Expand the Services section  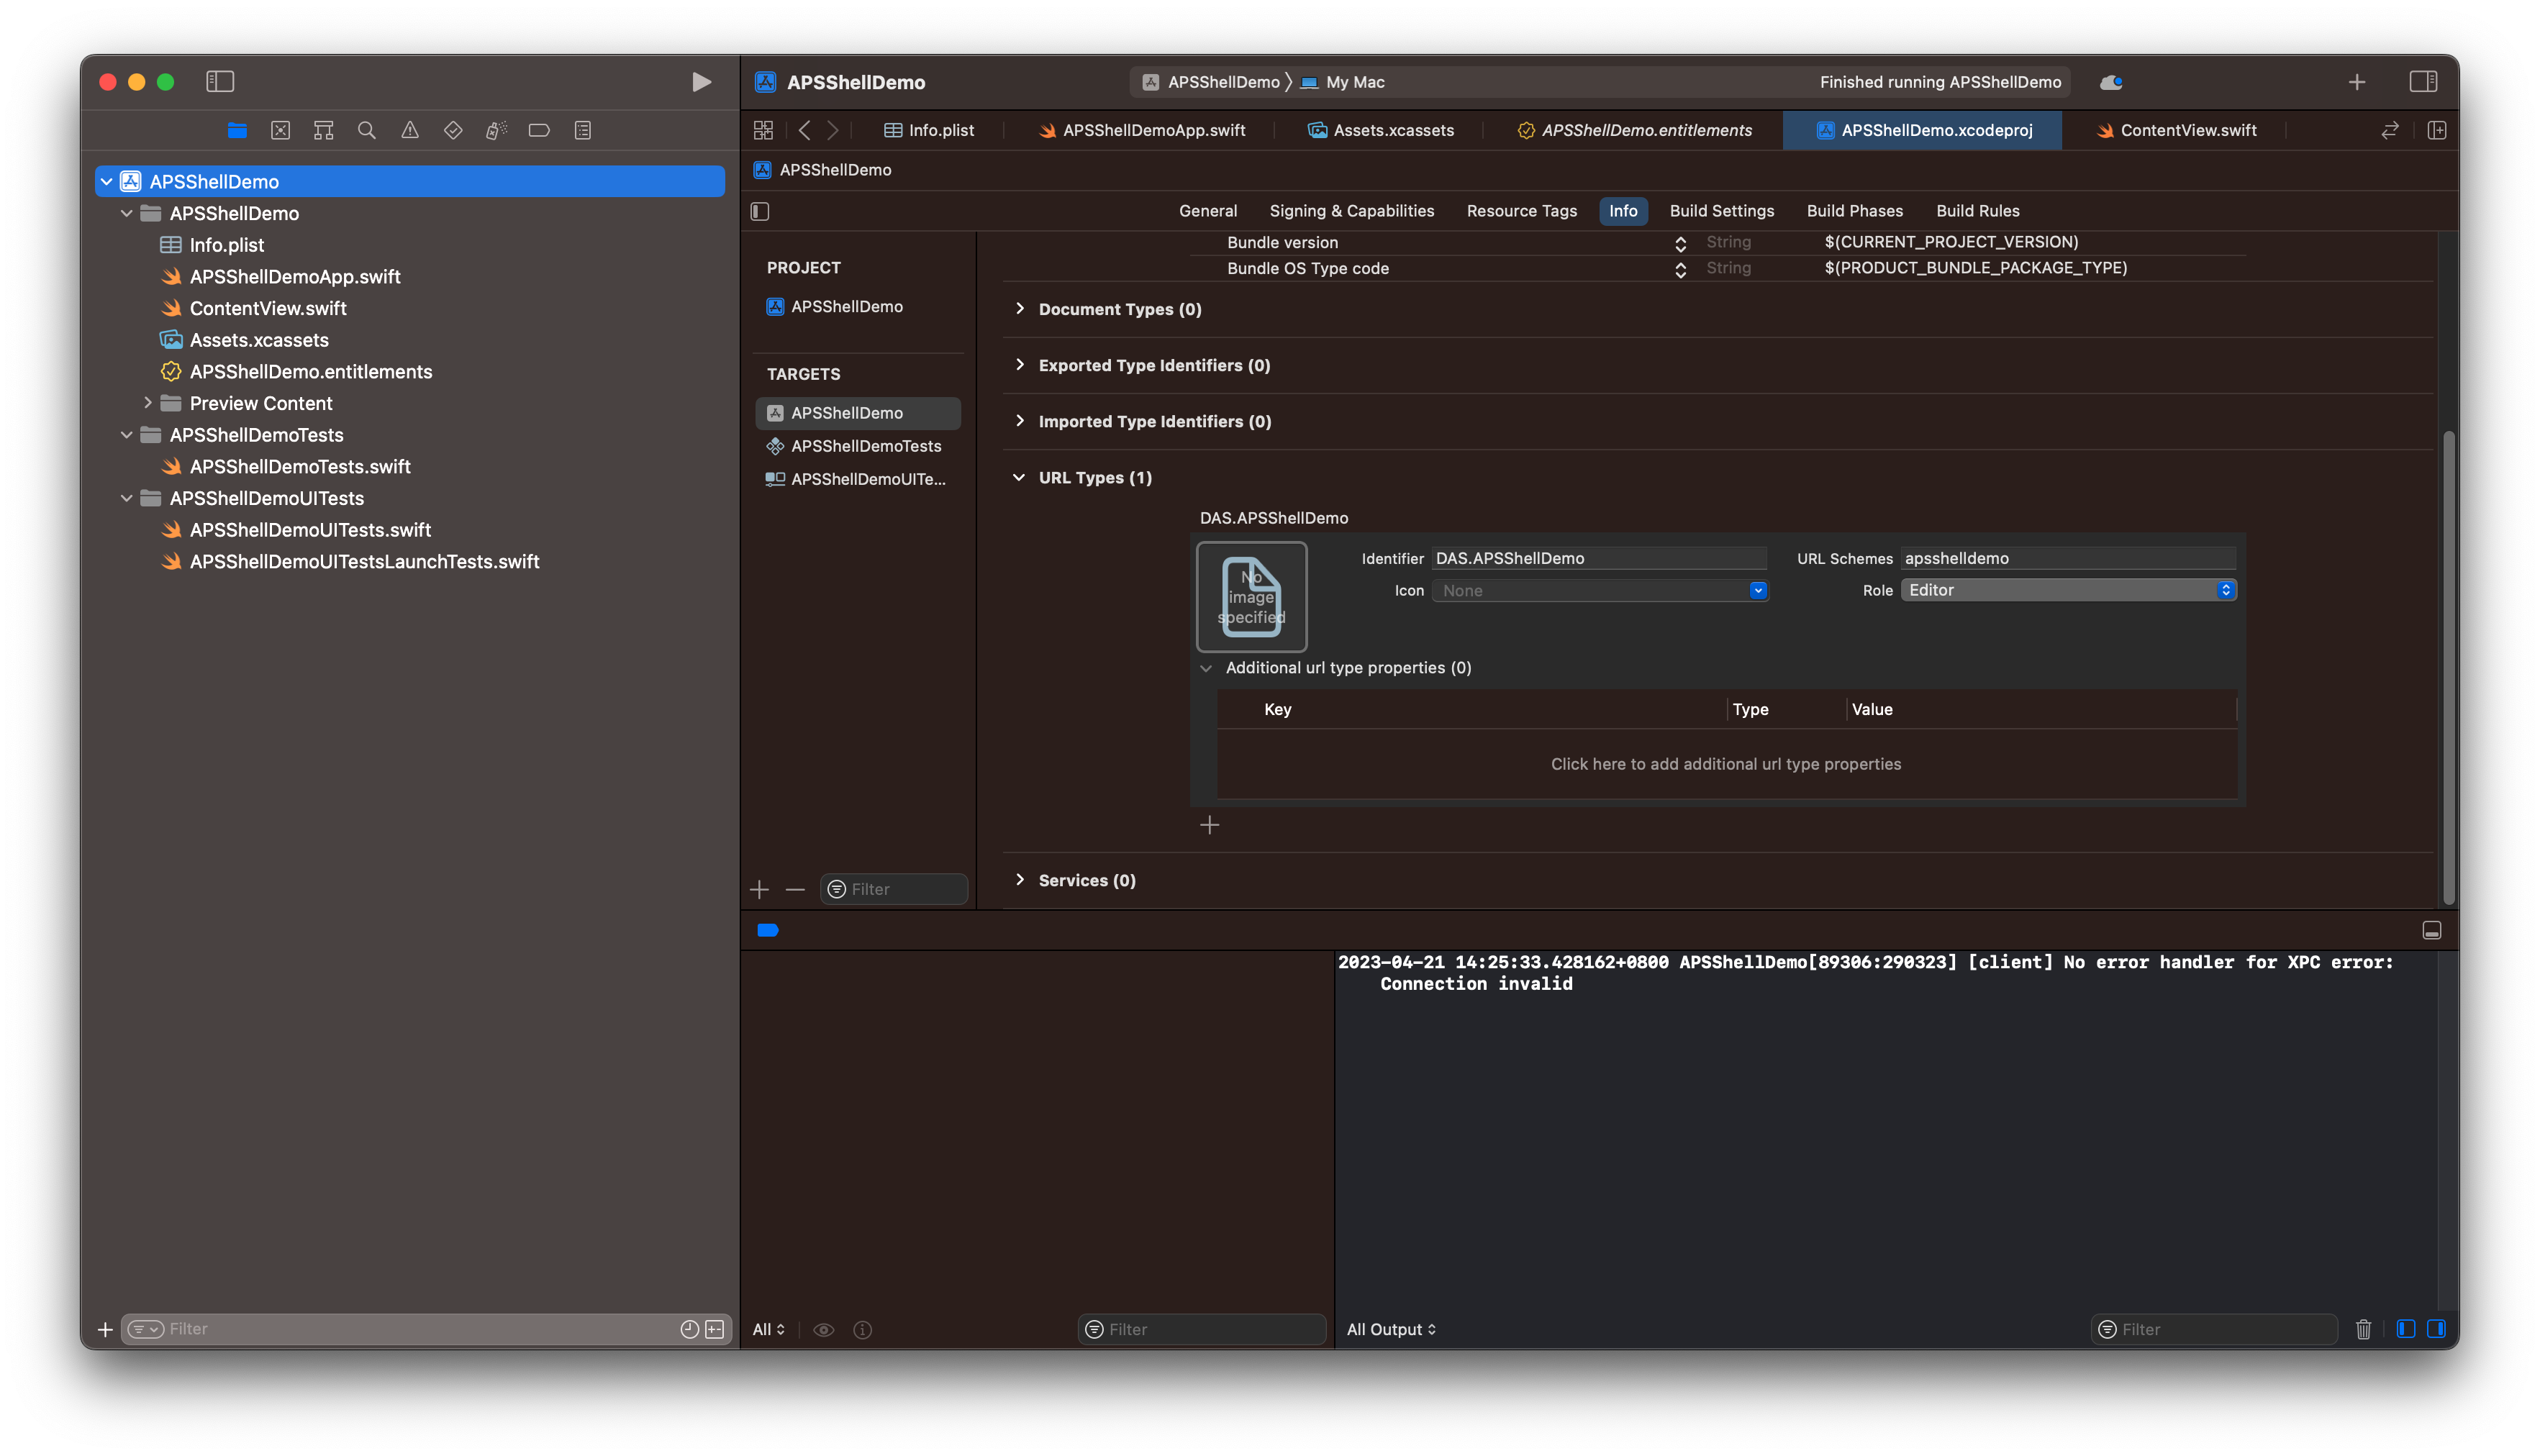1019,880
